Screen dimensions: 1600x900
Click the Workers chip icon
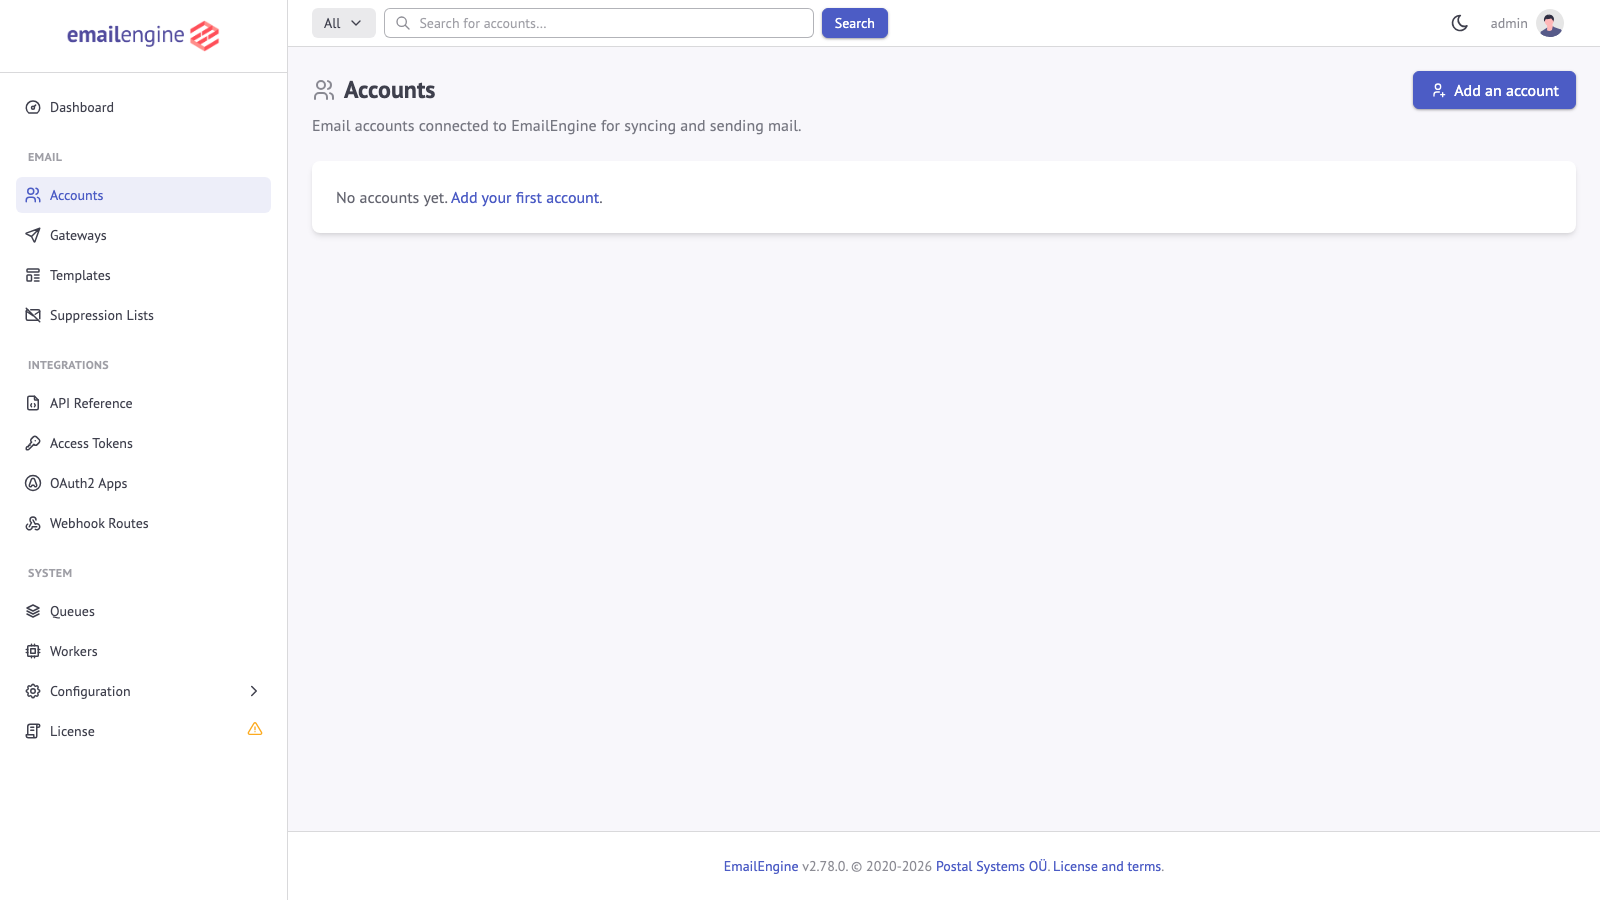tap(33, 651)
